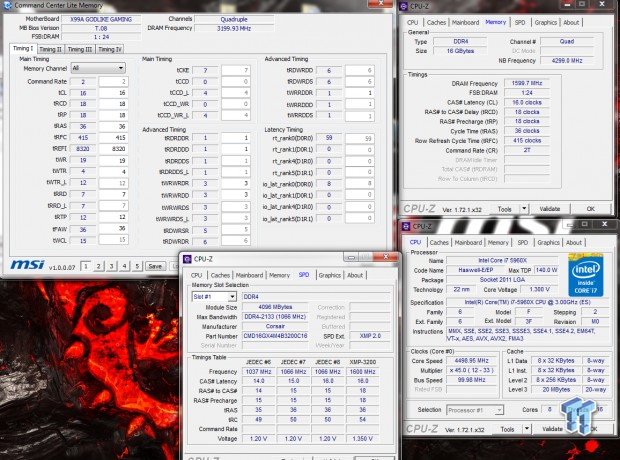Screen dimensions: 620x460
Task: Click the Intel Core i7 5960X name field
Action: (502, 261)
